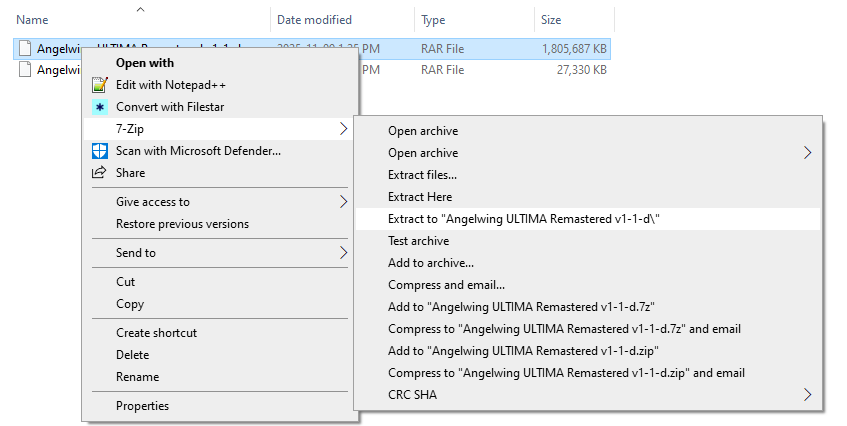This screenshot has height=426, width=847.
Task: Select Rename in the context menu
Action: [137, 377]
